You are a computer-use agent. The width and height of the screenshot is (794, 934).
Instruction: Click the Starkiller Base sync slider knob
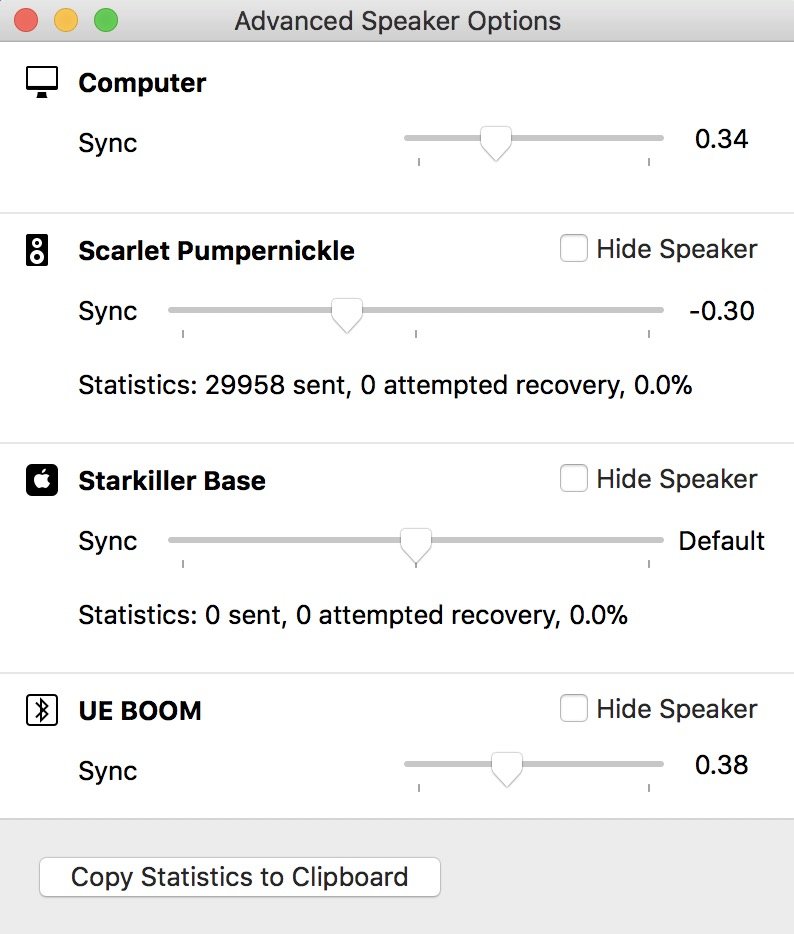coord(415,543)
